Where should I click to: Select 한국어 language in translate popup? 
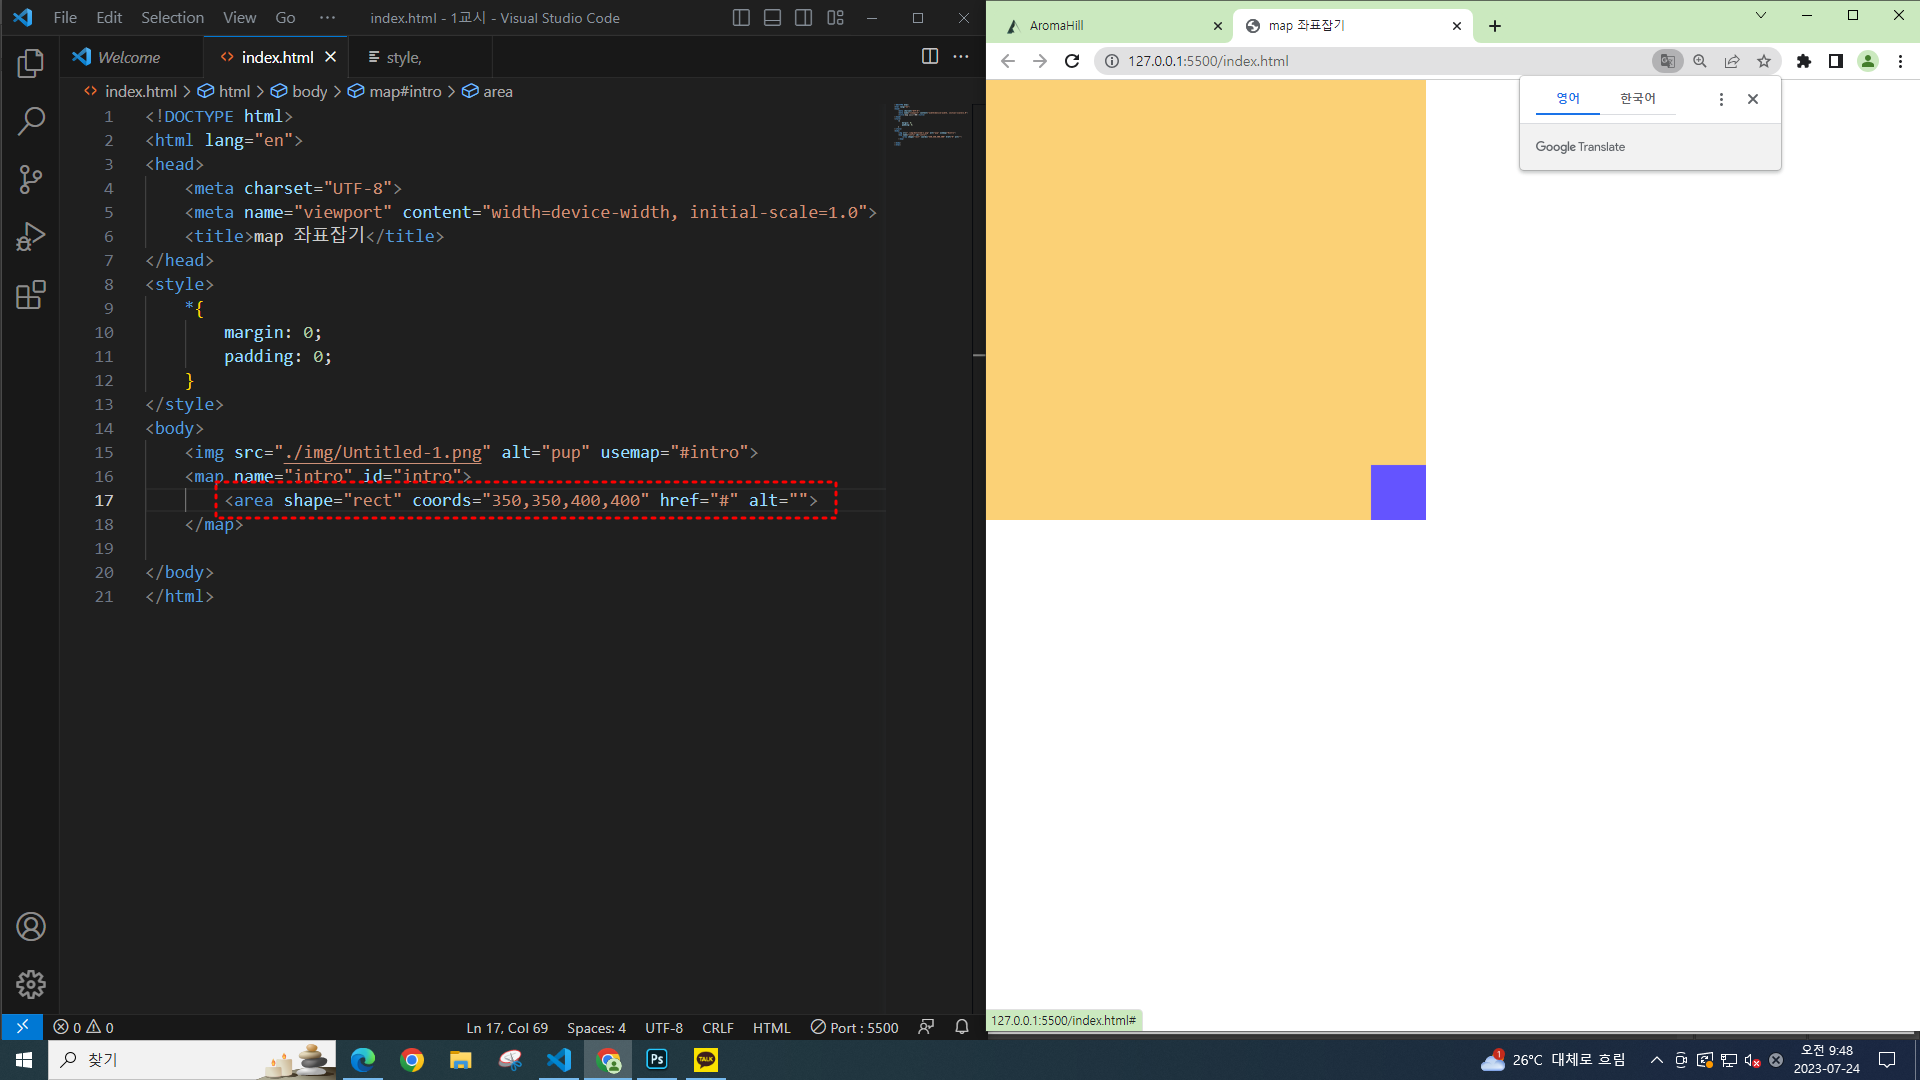pyautogui.click(x=1637, y=98)
